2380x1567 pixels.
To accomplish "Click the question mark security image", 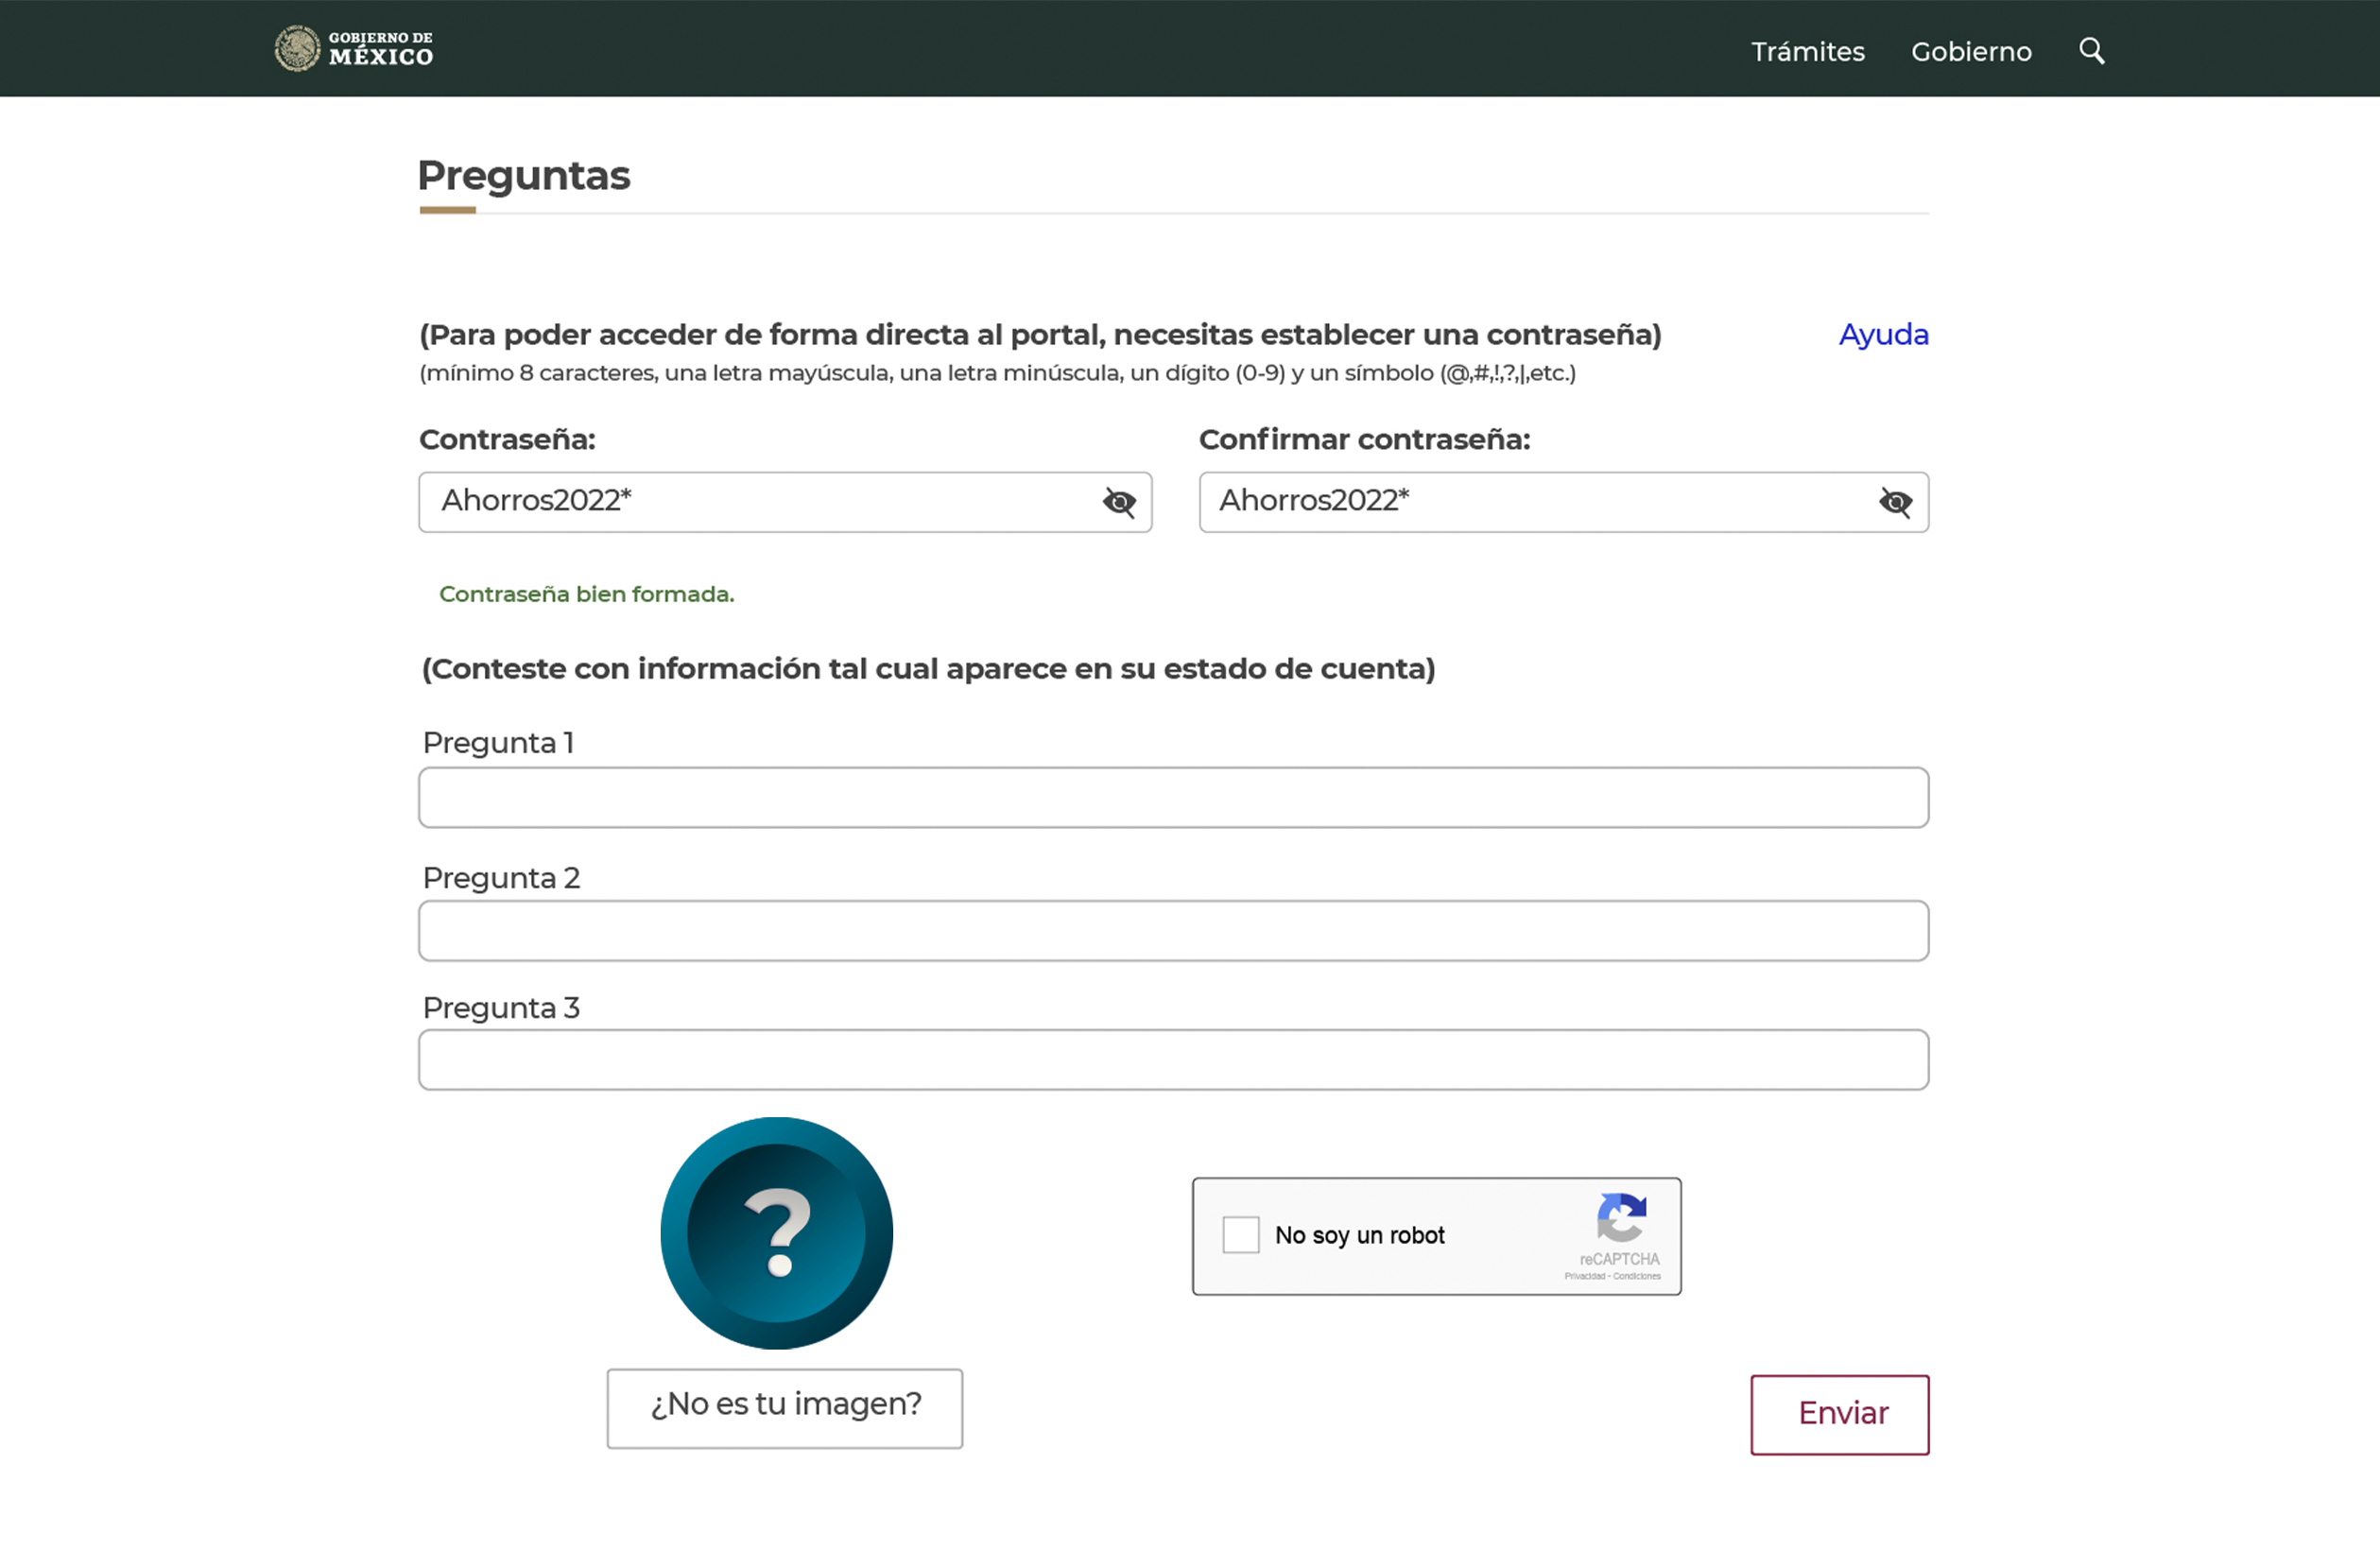I will coord(776,1232).
